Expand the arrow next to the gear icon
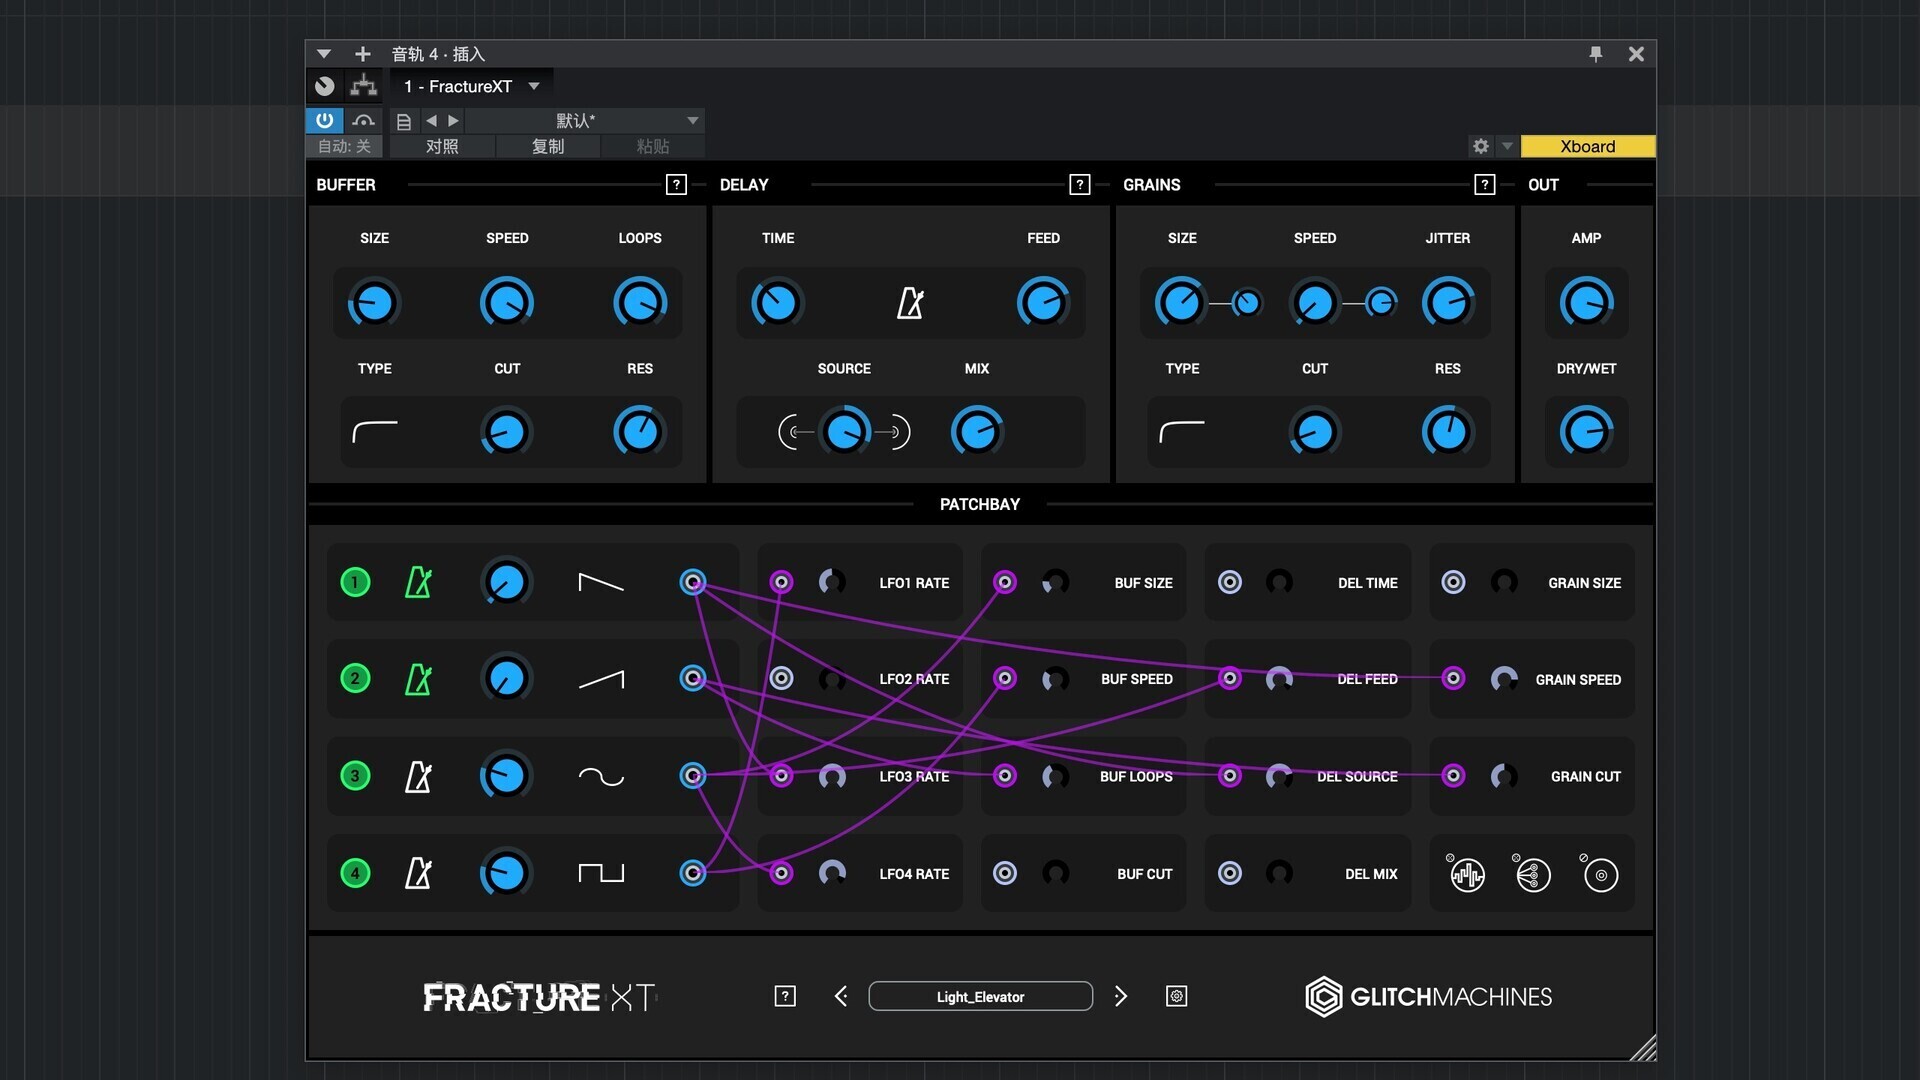The height and width of the screenshot is (1080, 1920). click(x=1507, y=146)
